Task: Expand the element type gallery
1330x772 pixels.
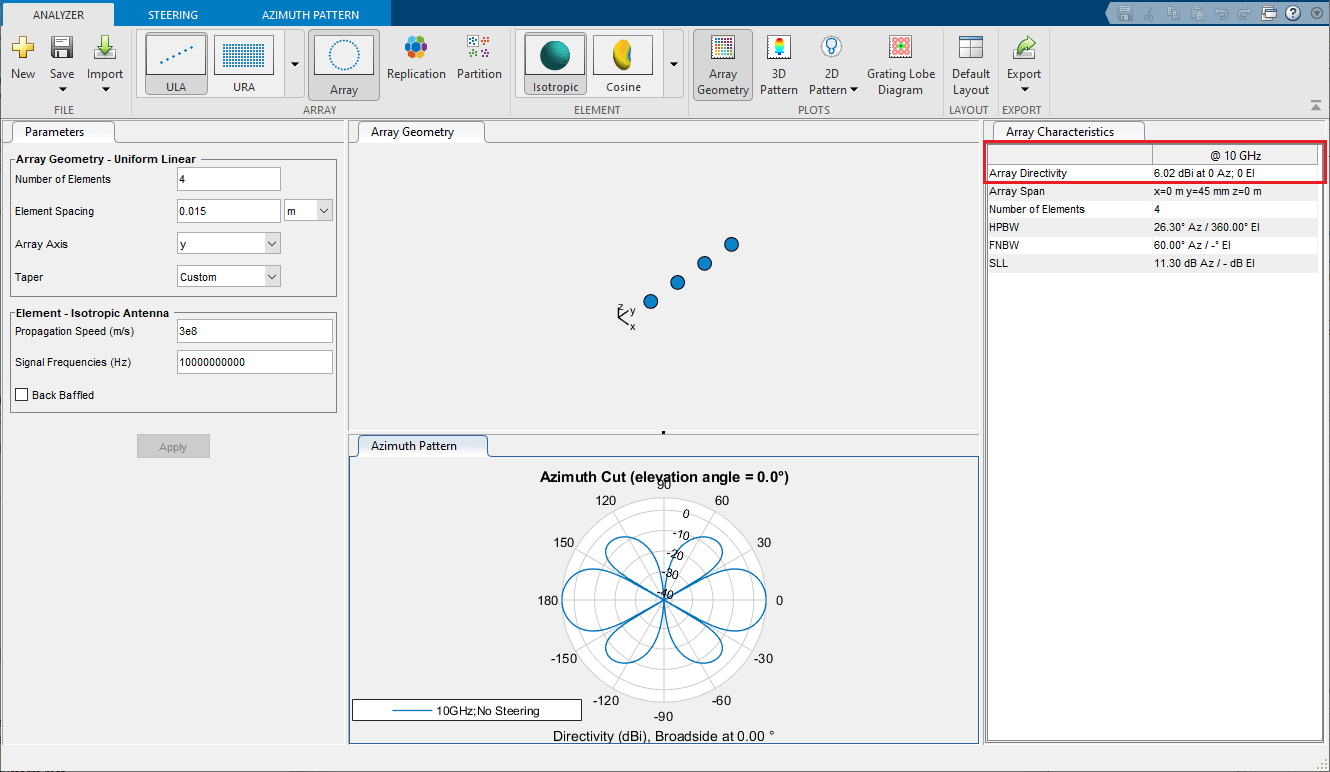Action: (x=674, y=65)
